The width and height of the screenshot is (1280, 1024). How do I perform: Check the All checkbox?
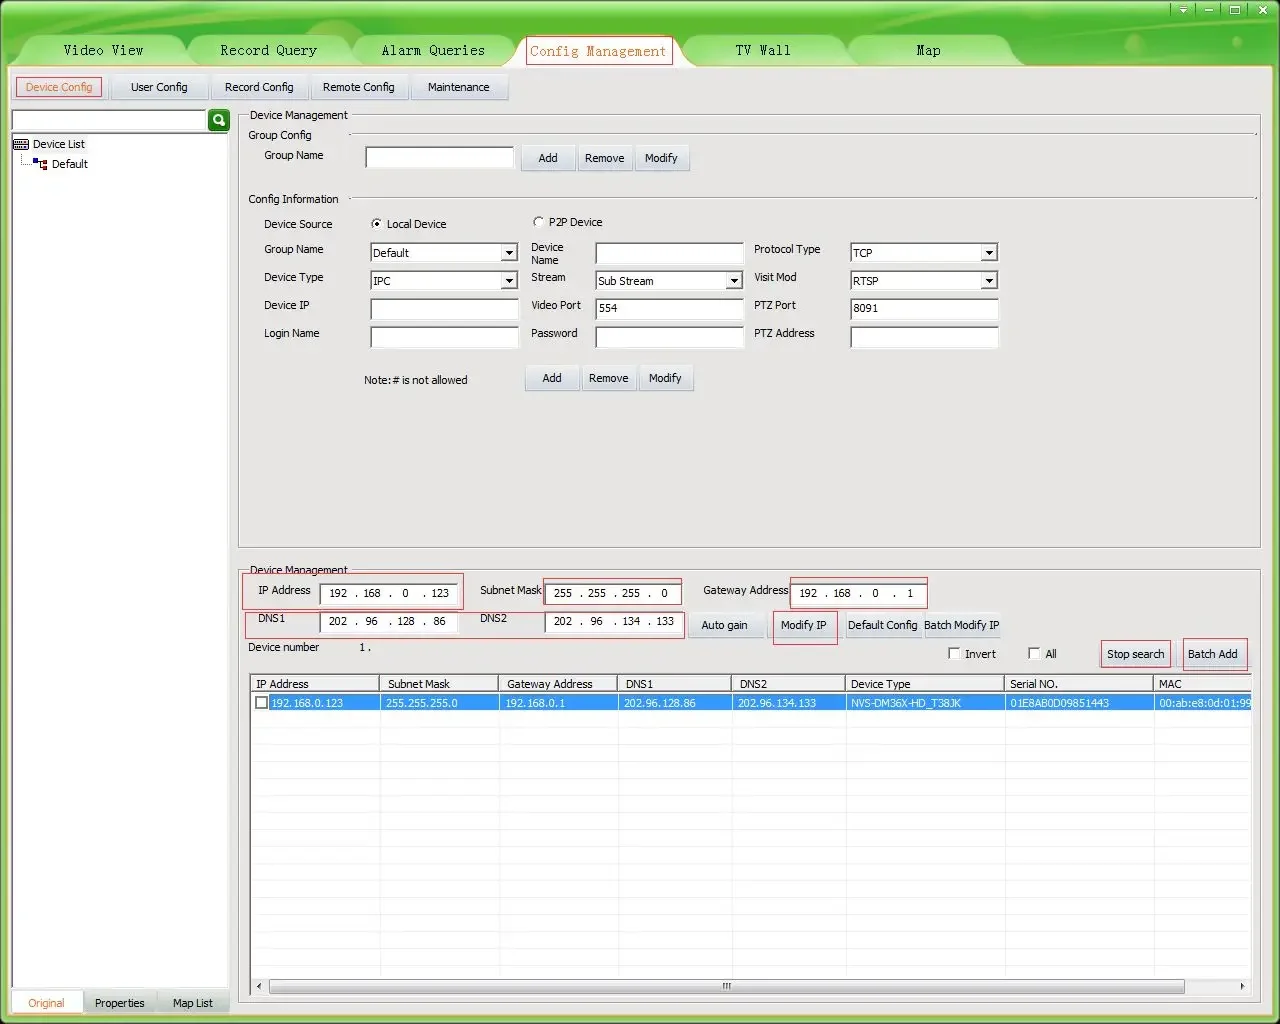(1034, 654)
